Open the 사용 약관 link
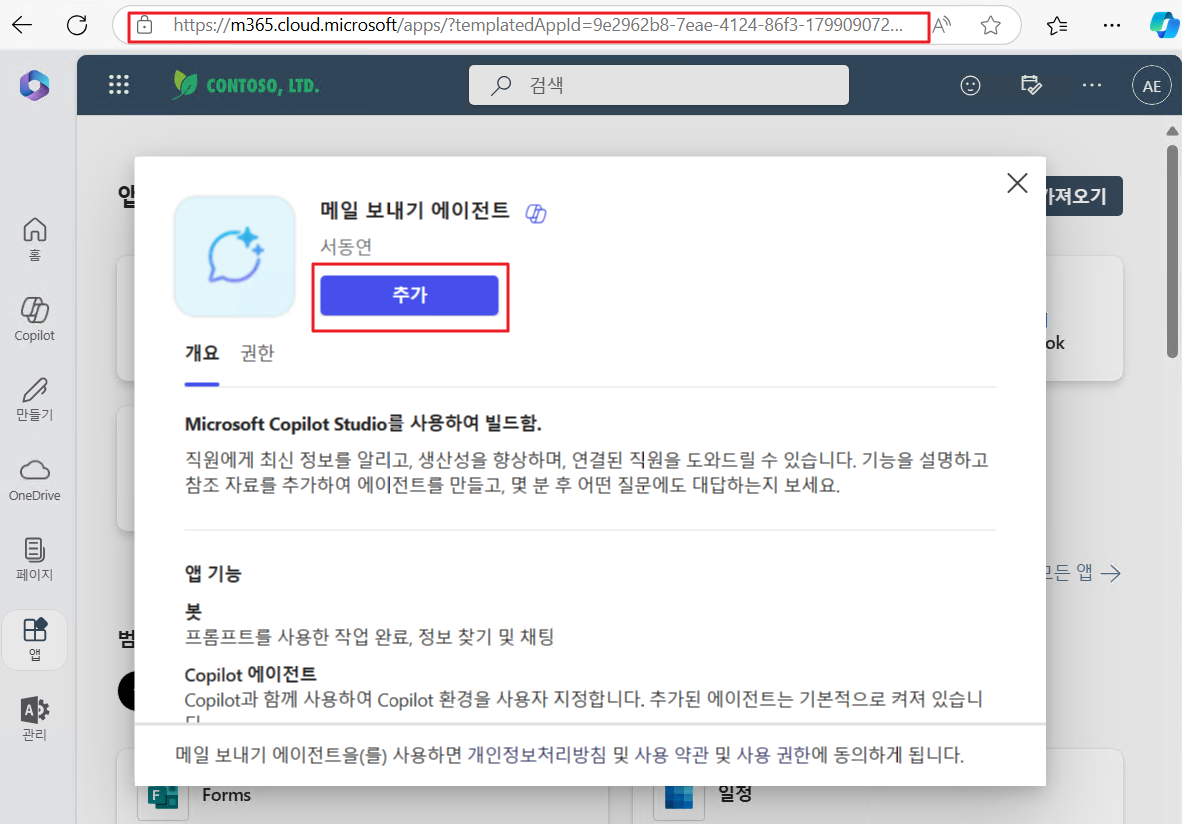This screenshot has width=1182, height=824. click(x=672, y=755)
